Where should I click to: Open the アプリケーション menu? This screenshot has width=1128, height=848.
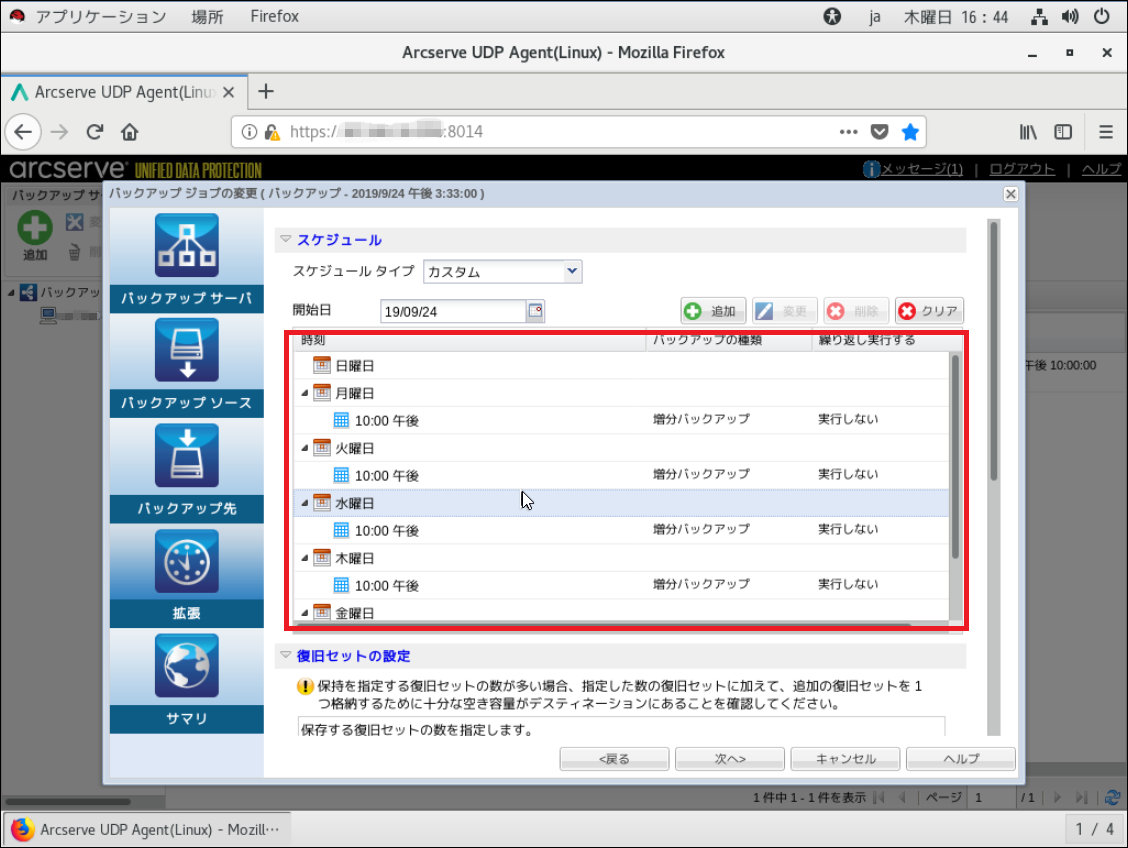(101, 16)
